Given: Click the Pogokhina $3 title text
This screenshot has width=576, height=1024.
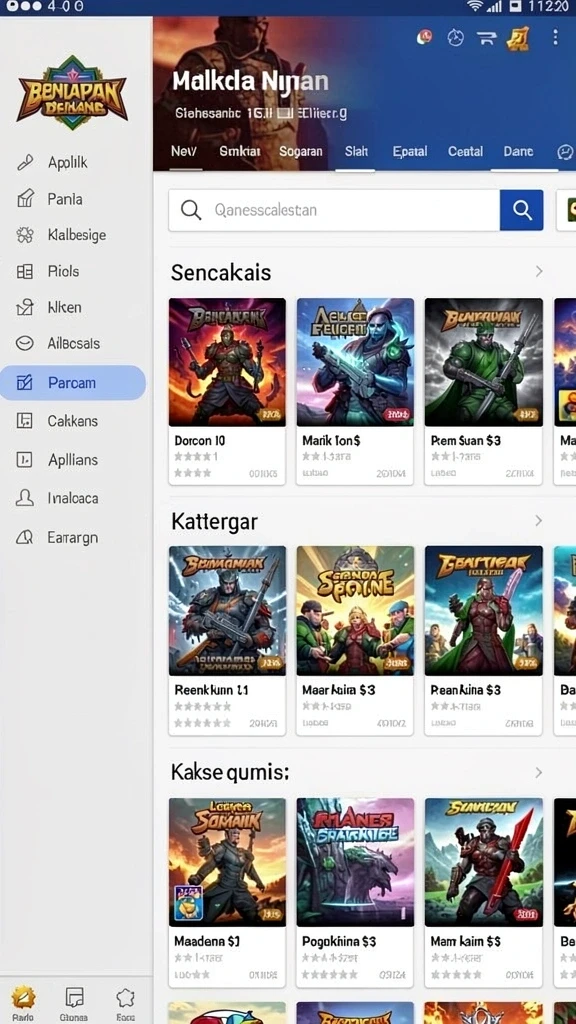Looking at the screenshot, I should point(339,942).
